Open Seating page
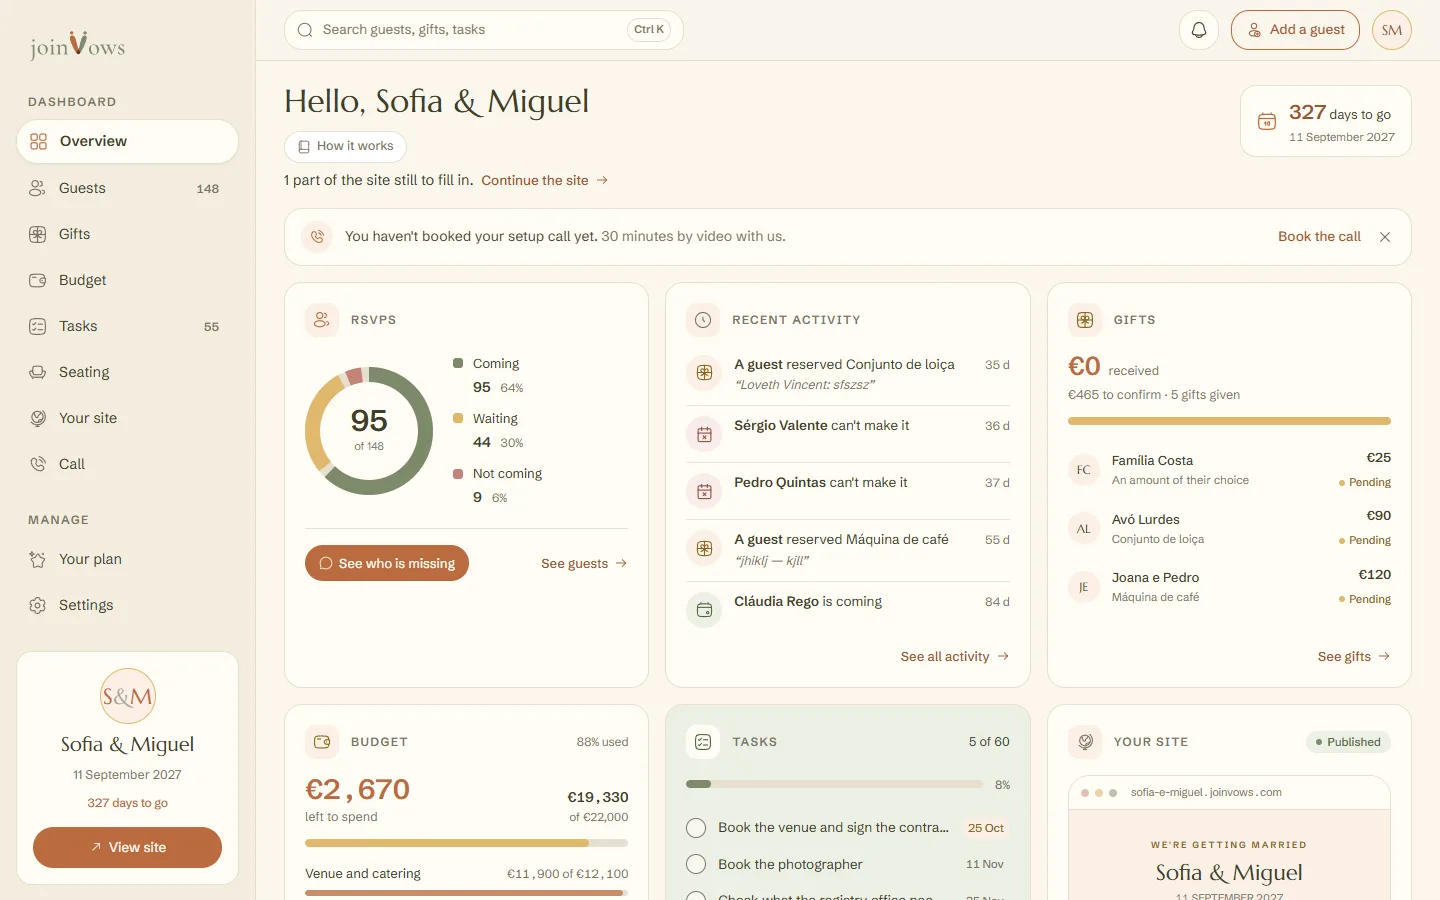Viewport: 1440px width, 900px height. coord(127,372)
